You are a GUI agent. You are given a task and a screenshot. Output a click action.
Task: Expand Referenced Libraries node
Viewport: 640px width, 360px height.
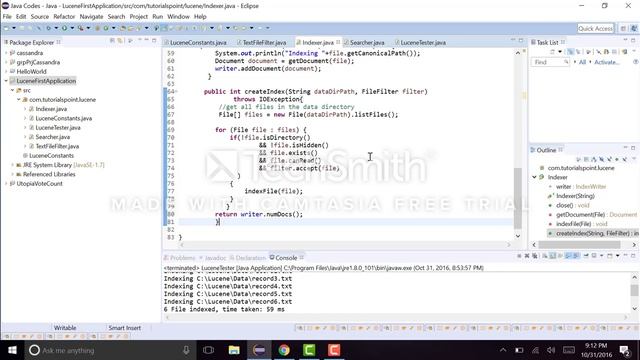click(12, 174)
